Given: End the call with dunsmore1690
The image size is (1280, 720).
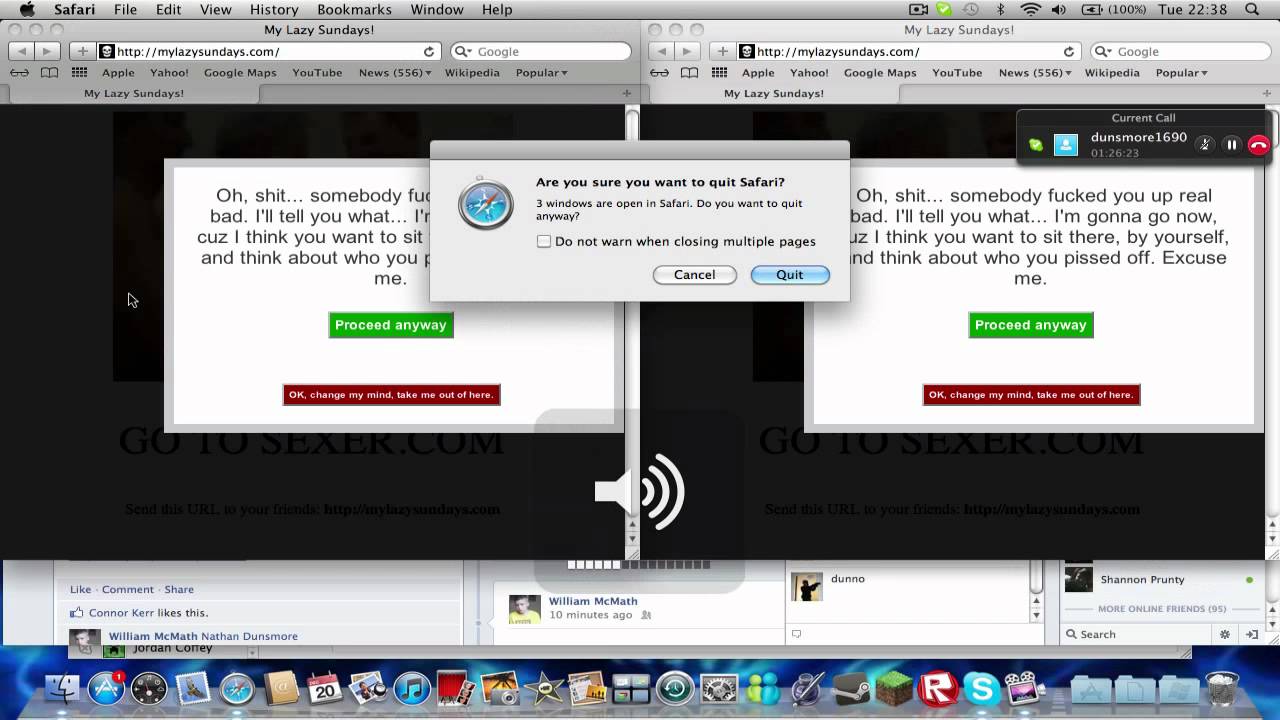Looking at the screenshot, I should click(1258, 145).
